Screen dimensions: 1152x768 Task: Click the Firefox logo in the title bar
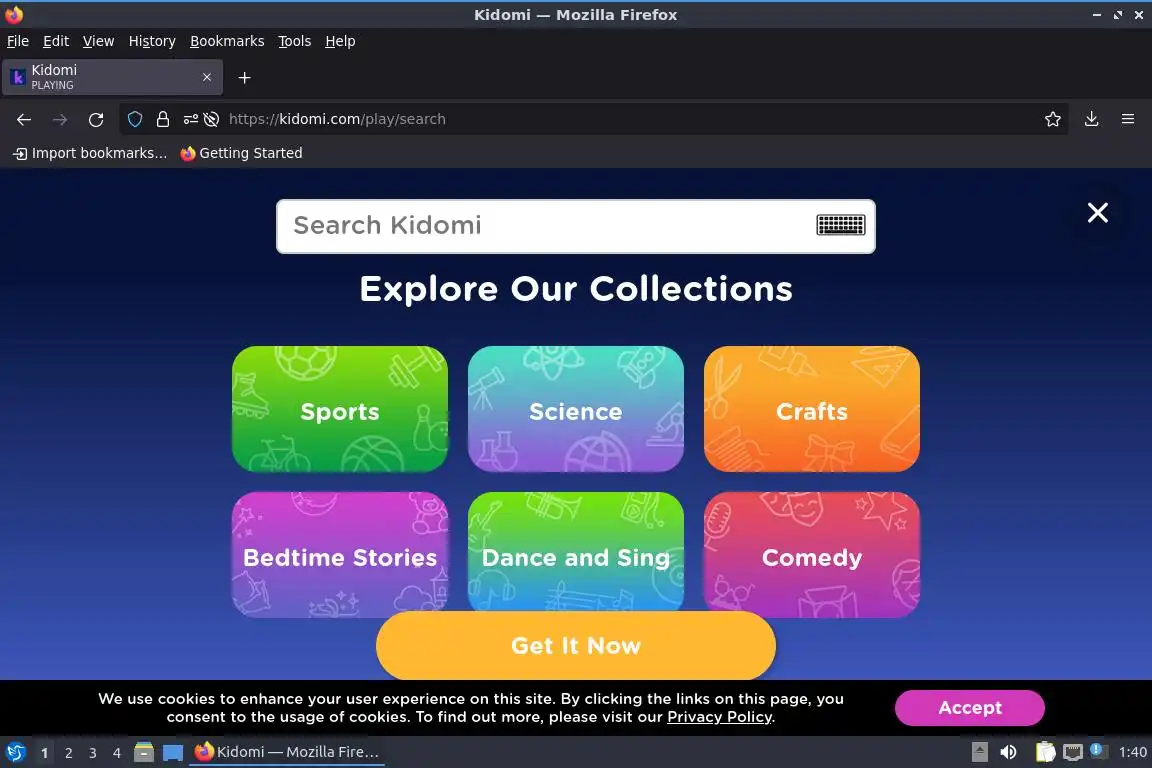14,14
